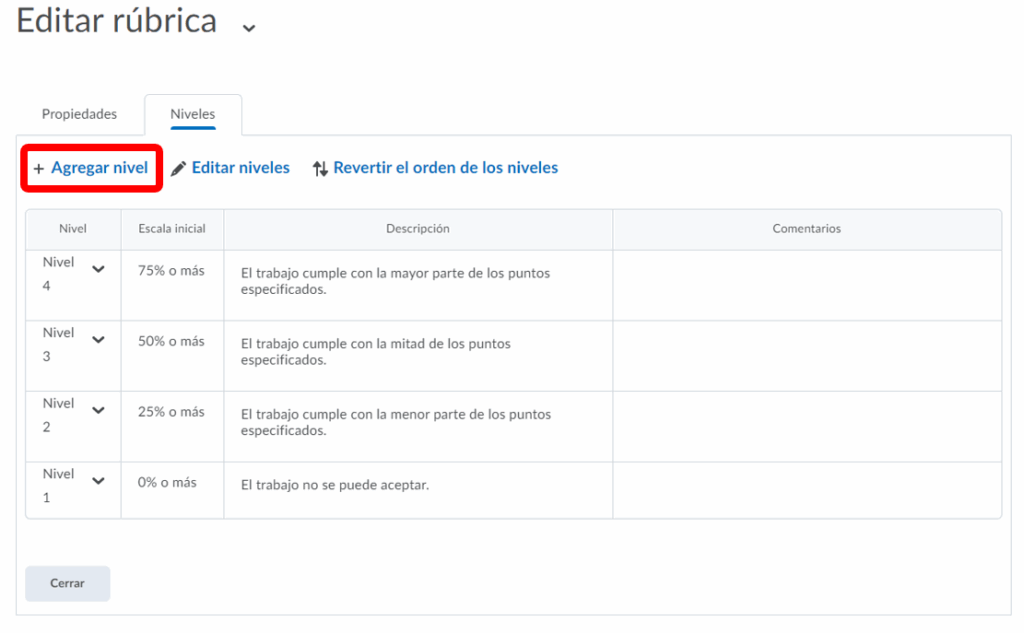Open the Editar niveles link
This screenshot has width=1024, height=633.
[x=240, y=168]
